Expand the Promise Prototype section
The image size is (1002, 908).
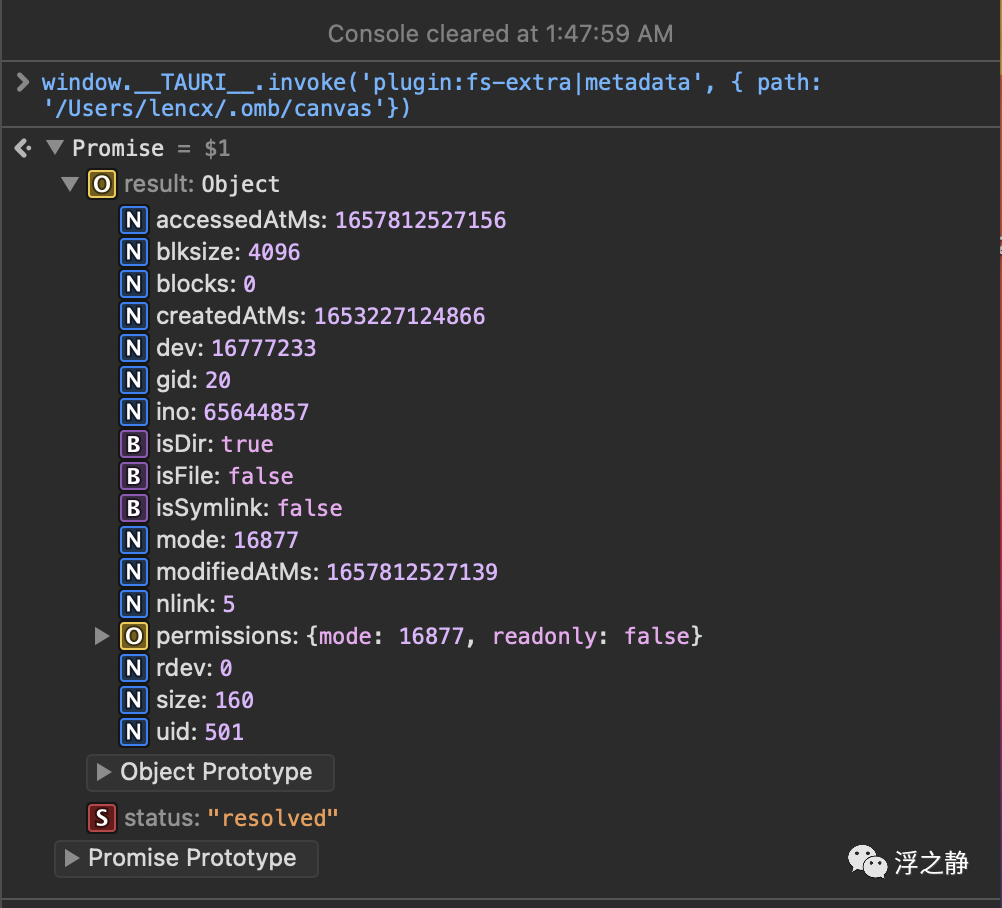[71, 858]
